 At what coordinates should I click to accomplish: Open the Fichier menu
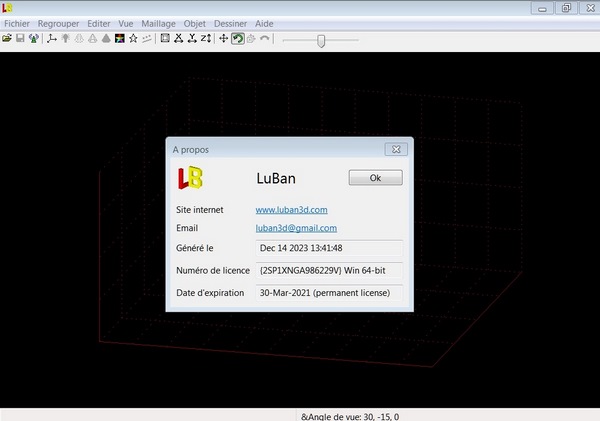pos(17,24)
